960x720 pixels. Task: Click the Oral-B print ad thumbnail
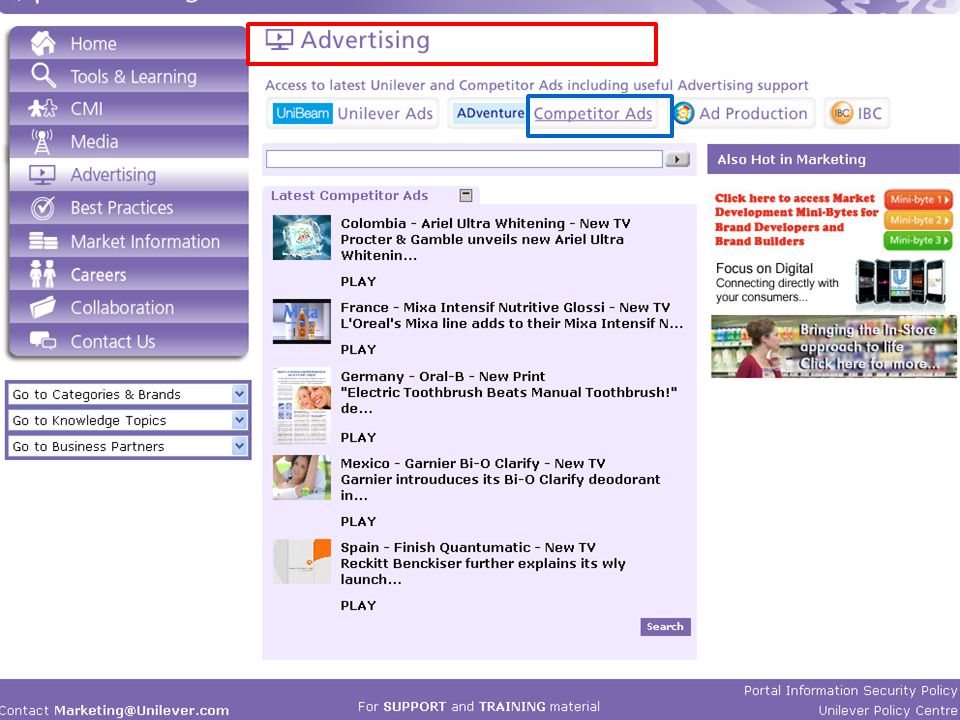pos(302,406)
